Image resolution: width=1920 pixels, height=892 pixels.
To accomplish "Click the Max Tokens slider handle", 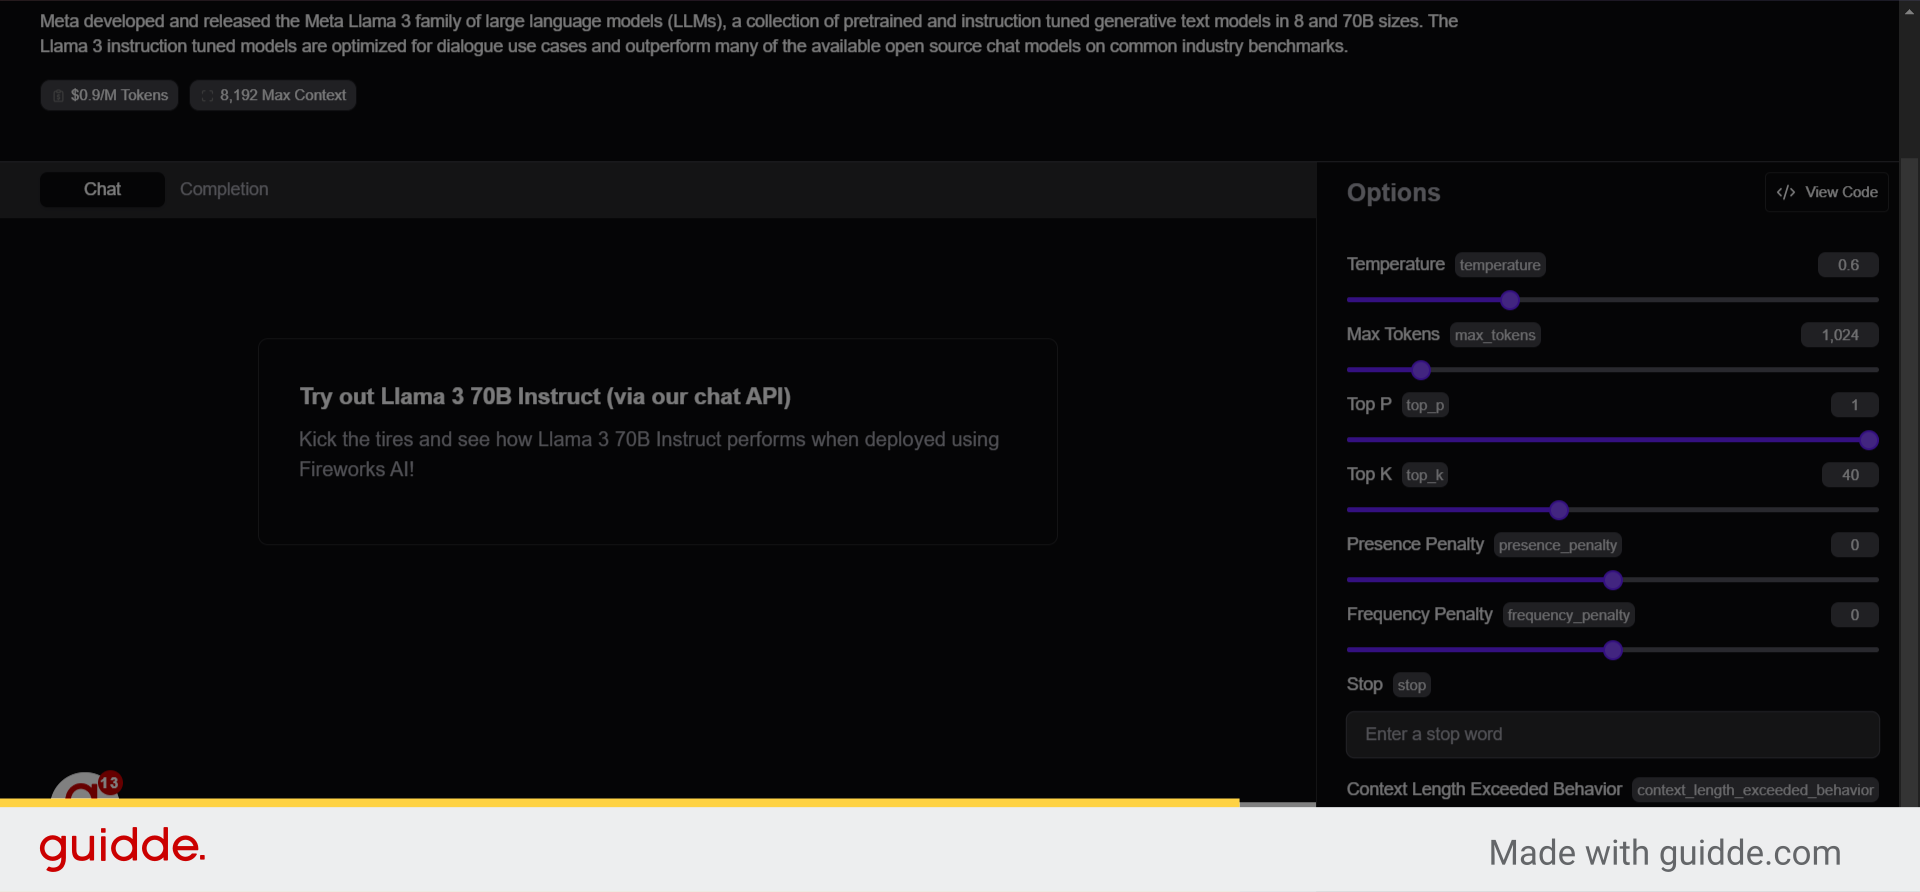I will (x=1421, y=370).
